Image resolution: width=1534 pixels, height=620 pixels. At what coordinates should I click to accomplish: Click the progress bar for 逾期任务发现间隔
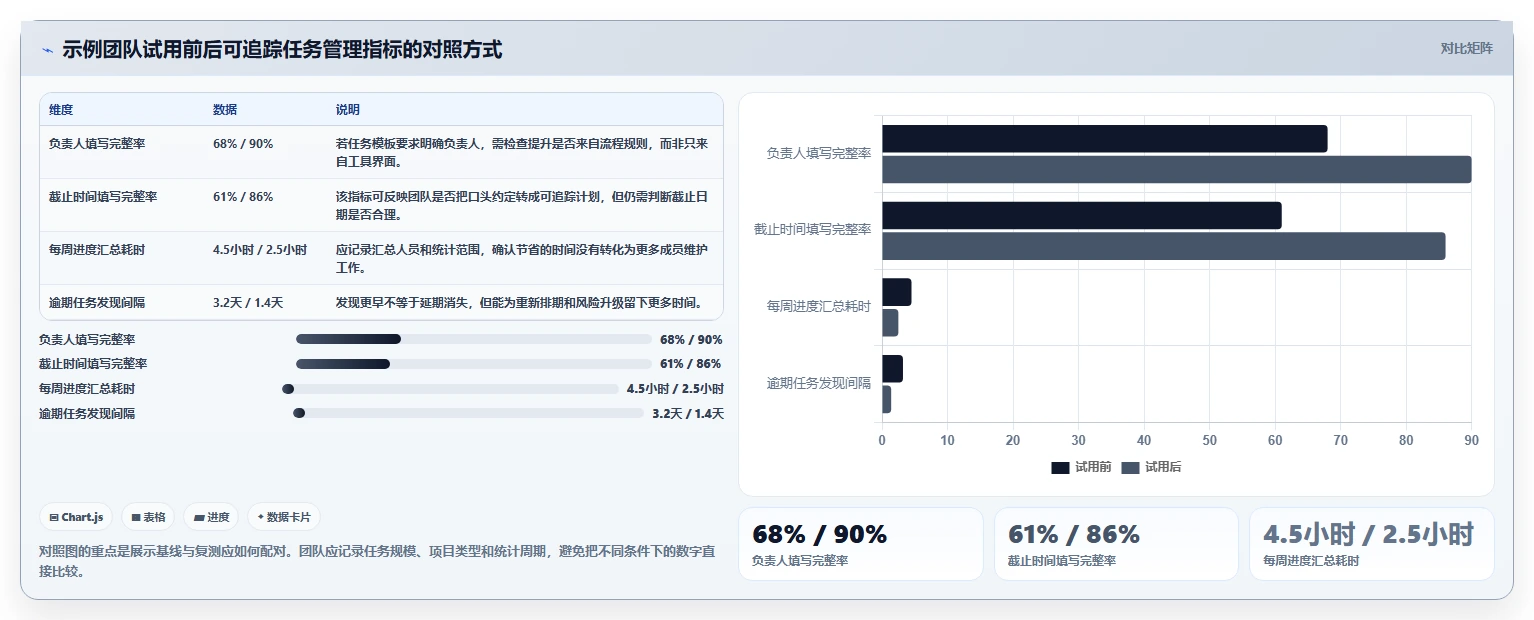point(469,413)
